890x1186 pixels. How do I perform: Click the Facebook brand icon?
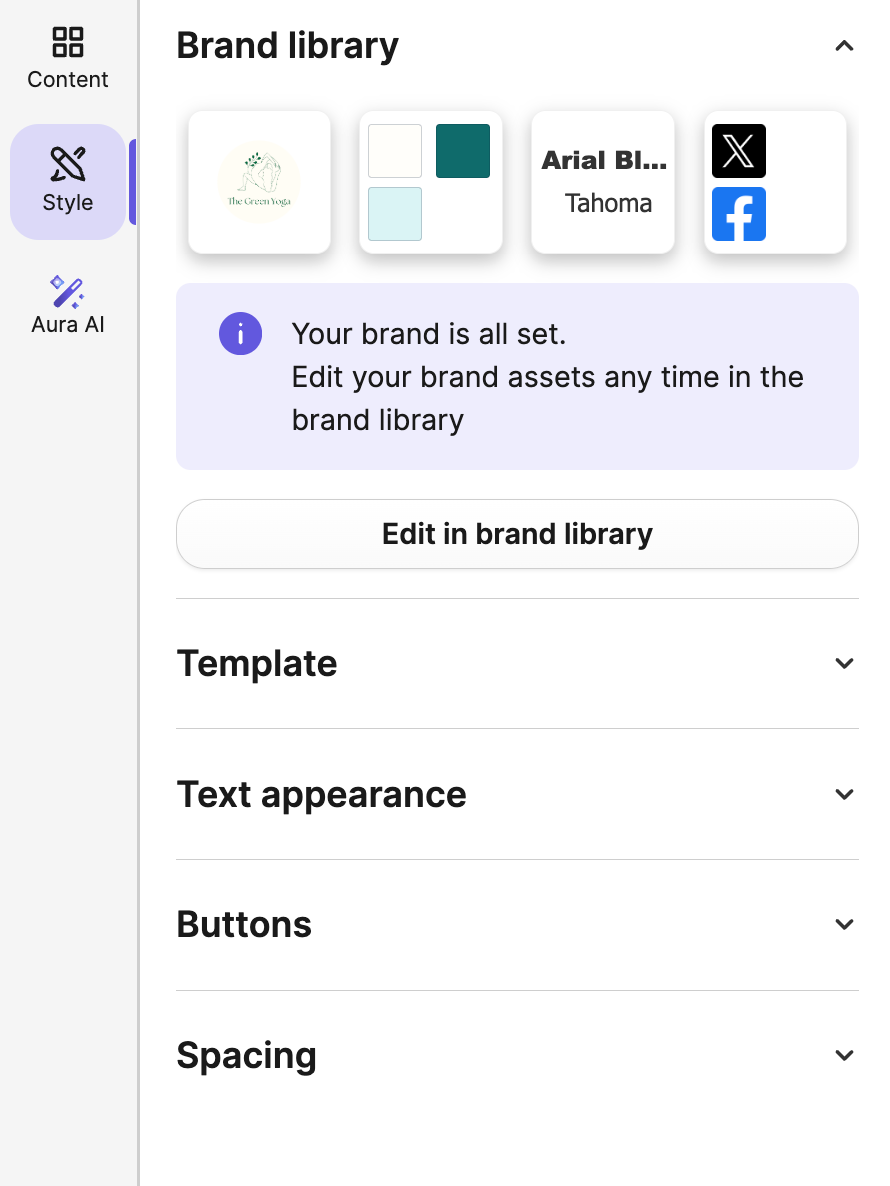[739, 214]
